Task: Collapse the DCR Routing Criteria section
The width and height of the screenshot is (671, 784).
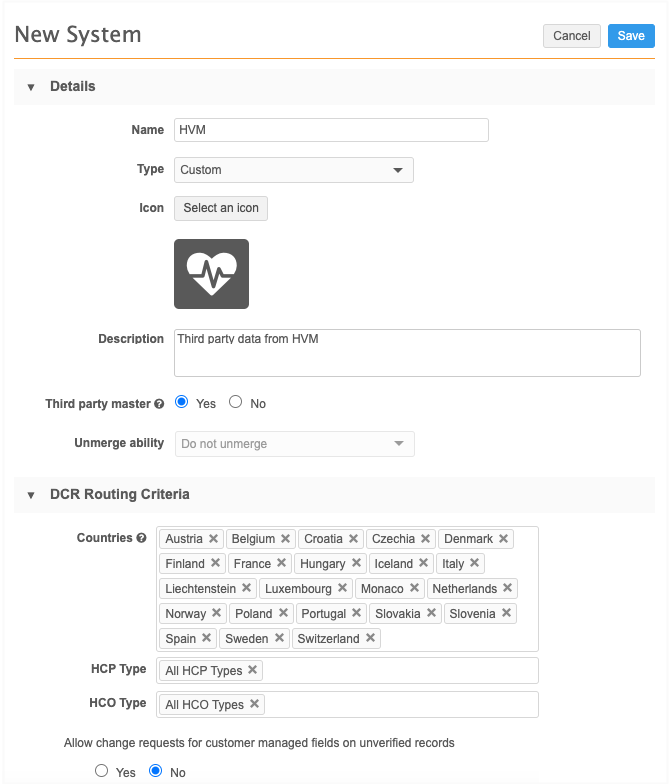Action: (31, 495)
